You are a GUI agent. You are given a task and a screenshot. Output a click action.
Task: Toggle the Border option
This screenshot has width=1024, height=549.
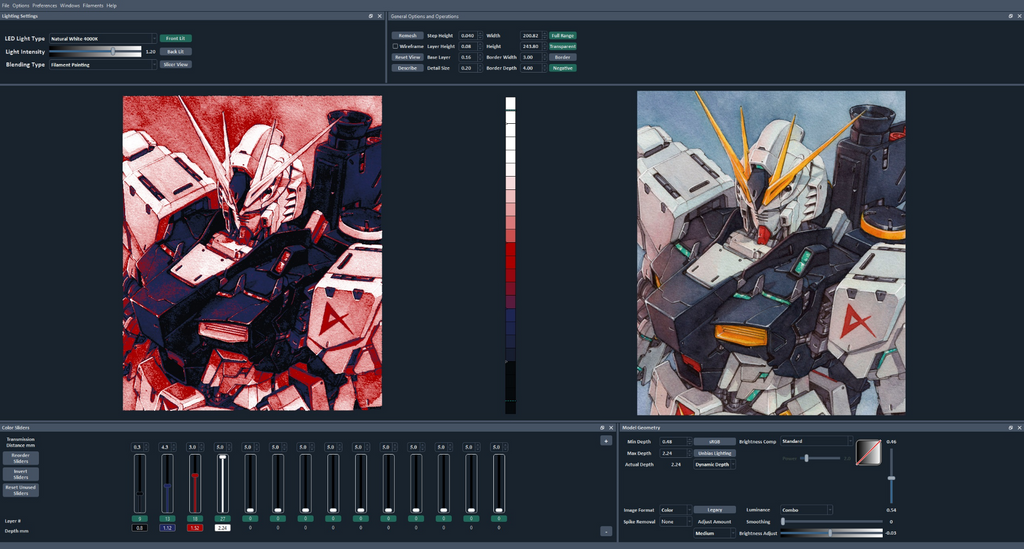562,57
